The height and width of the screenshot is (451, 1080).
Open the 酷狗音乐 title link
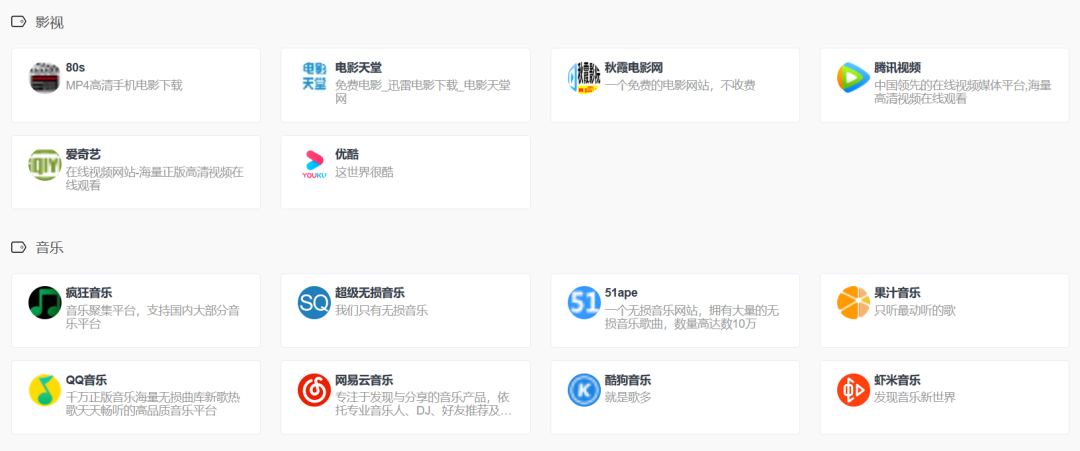627,380
